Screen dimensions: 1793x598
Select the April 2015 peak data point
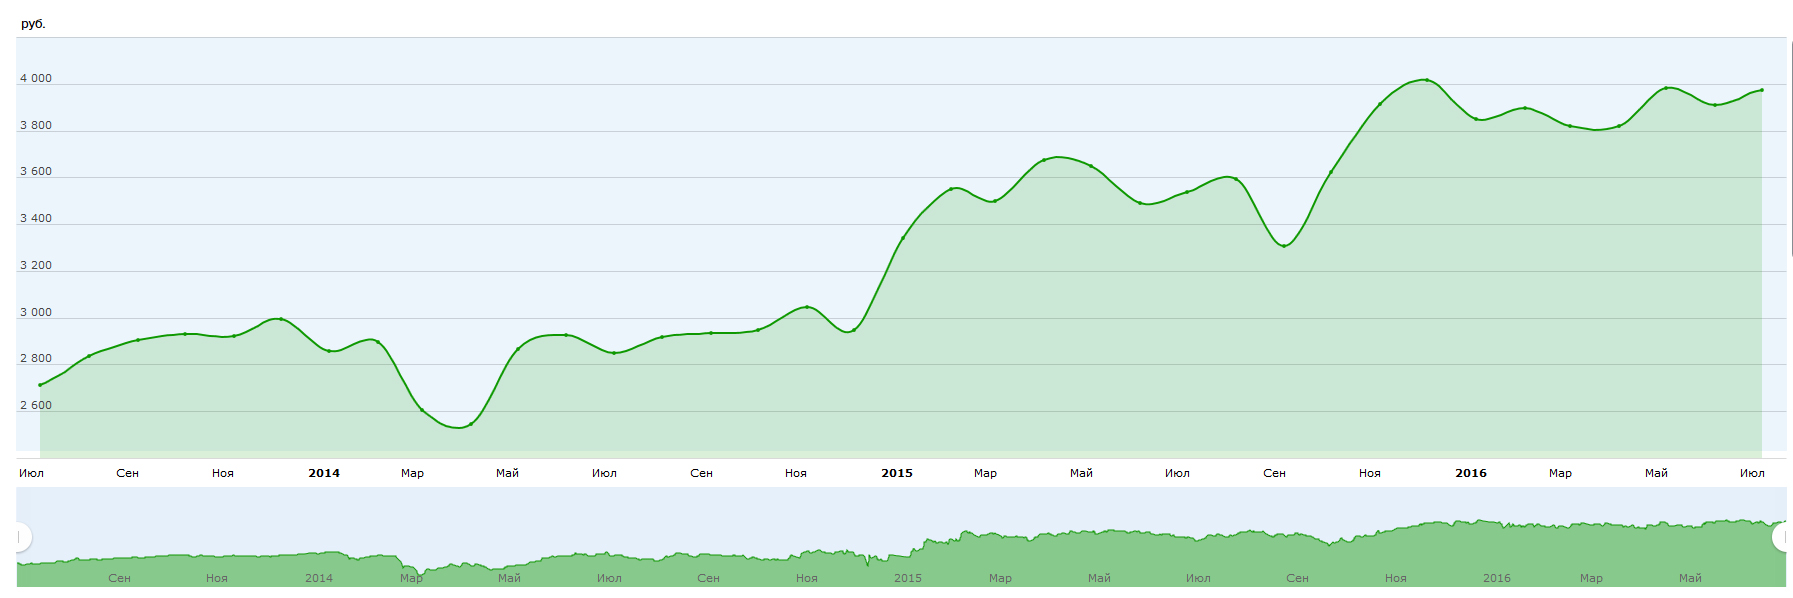click(x=1044, y=160)
